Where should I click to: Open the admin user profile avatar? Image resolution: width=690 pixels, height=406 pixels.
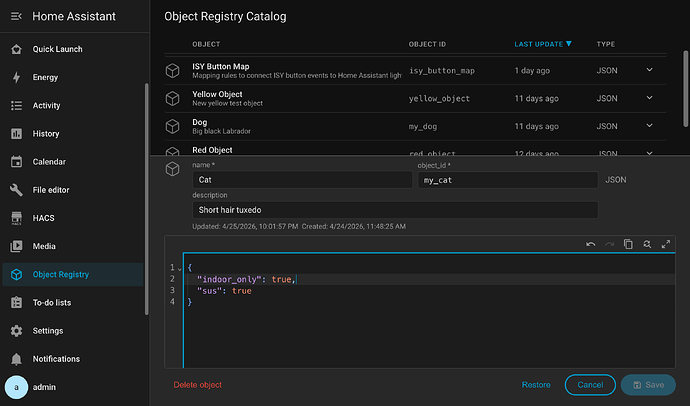16,387
